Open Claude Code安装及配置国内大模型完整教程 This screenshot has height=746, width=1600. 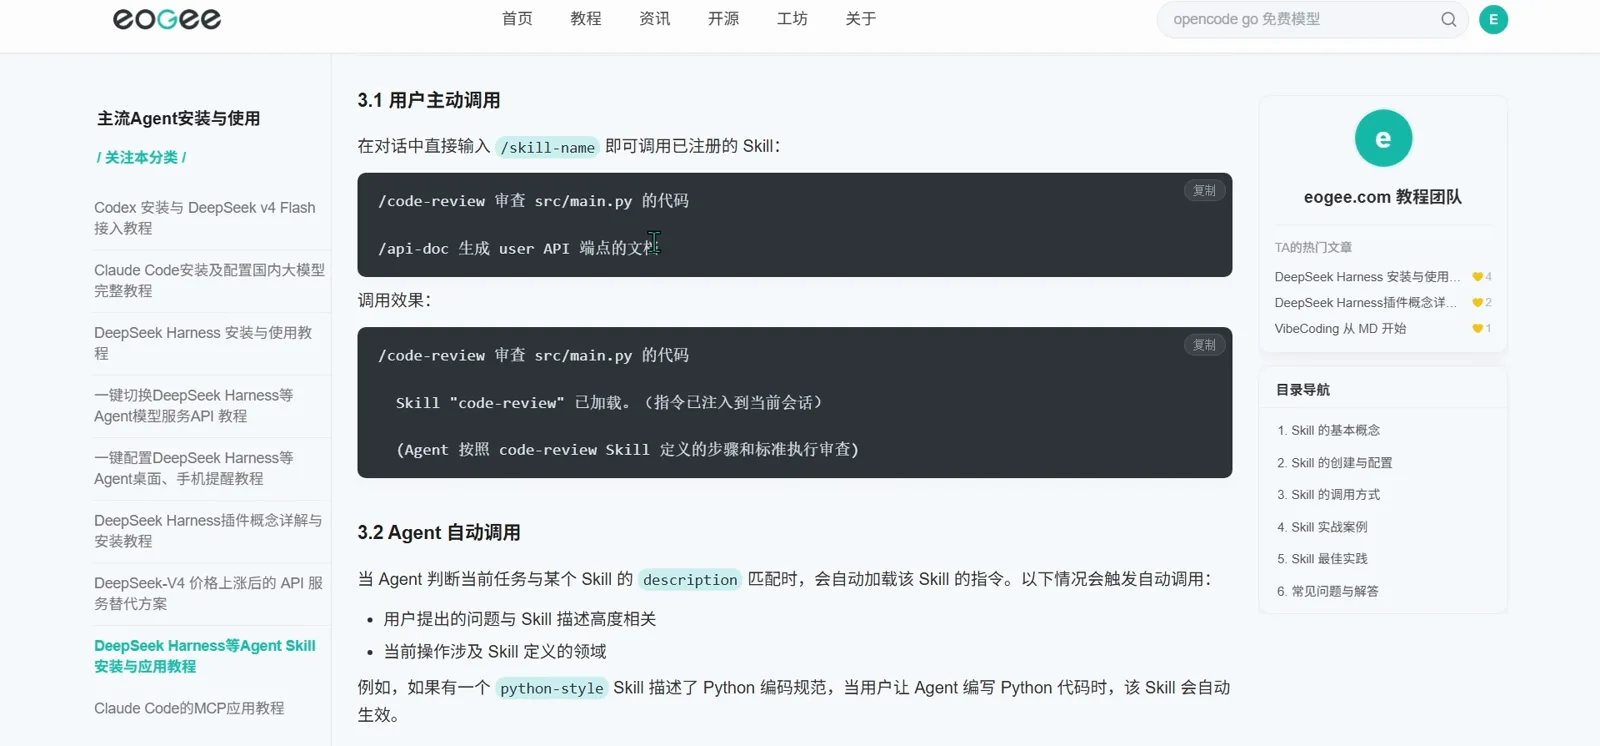209,280
